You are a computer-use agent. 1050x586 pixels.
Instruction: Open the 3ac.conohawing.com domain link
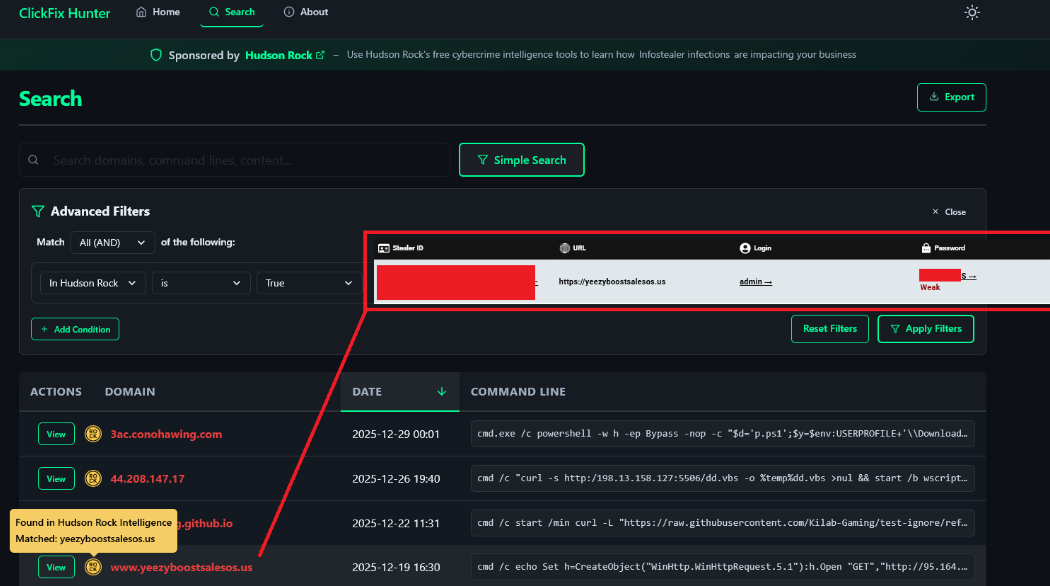click(166, 434)
